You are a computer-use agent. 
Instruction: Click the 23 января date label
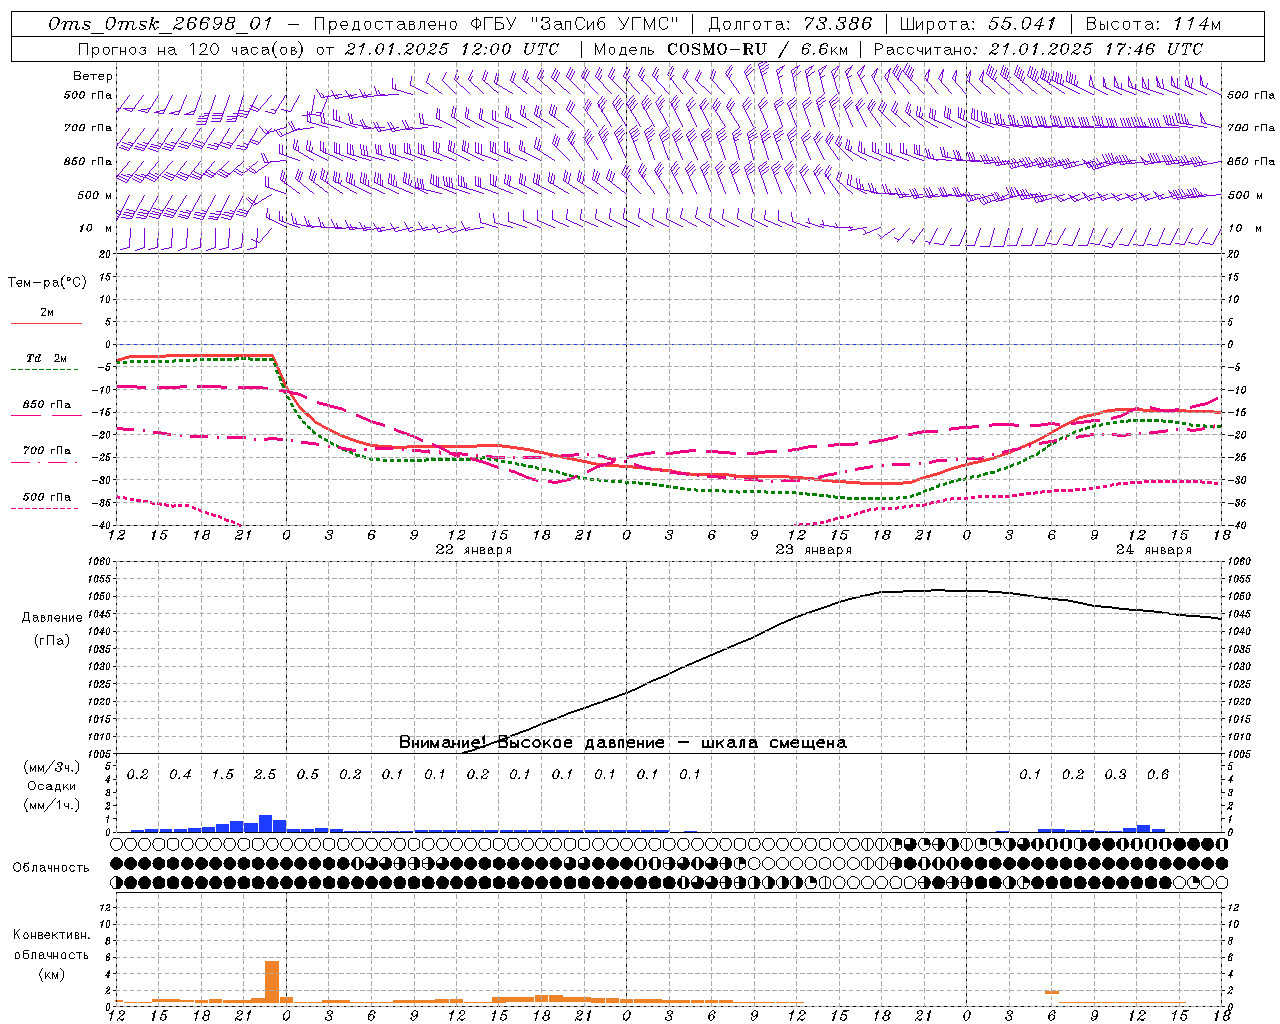(814, 550)
